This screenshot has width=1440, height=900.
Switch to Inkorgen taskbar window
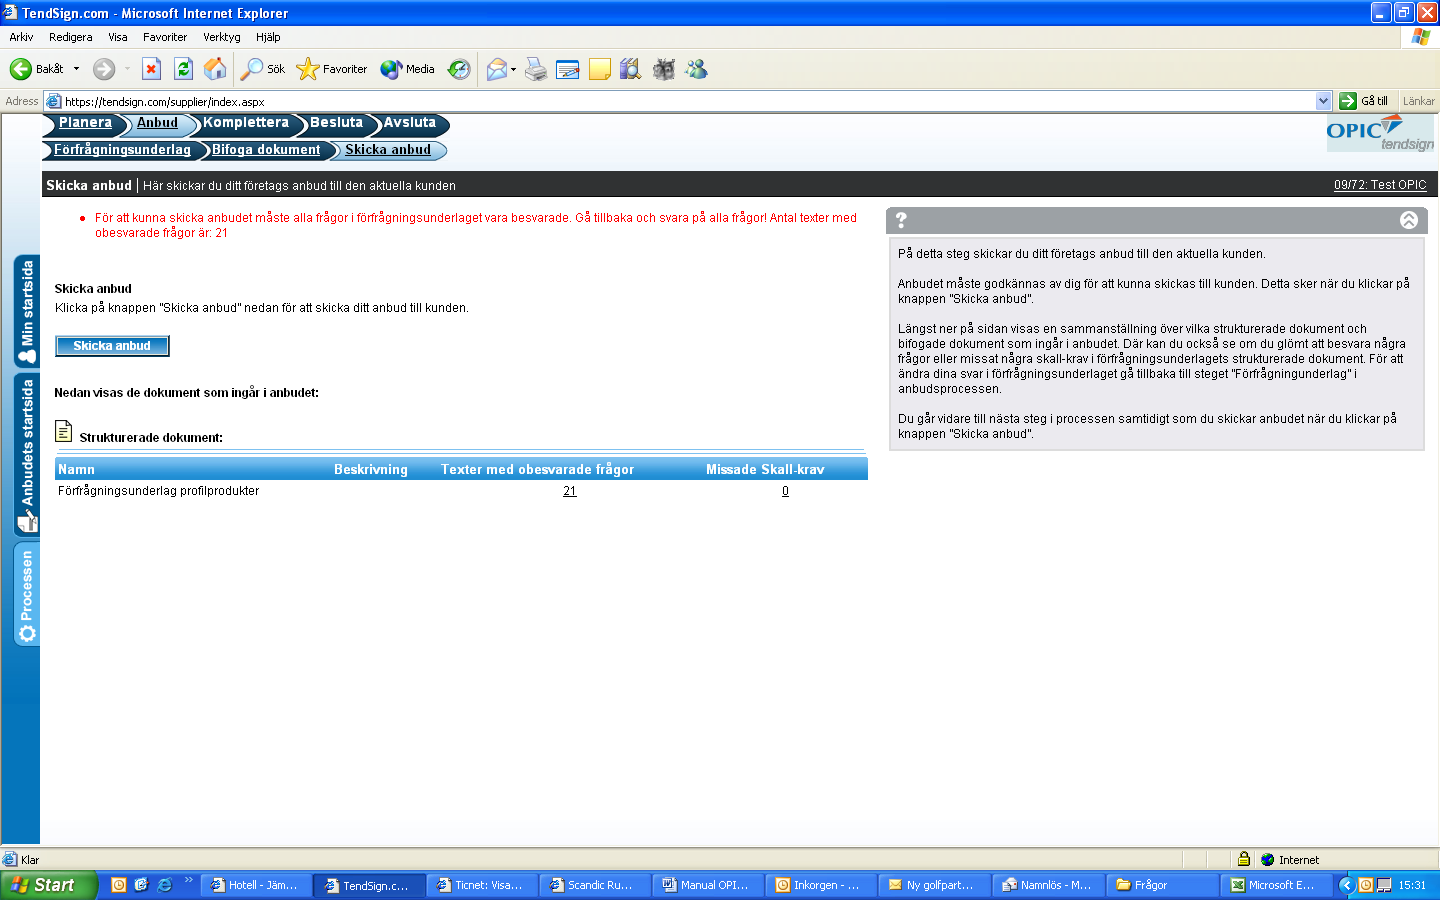[x=821, y=885]
